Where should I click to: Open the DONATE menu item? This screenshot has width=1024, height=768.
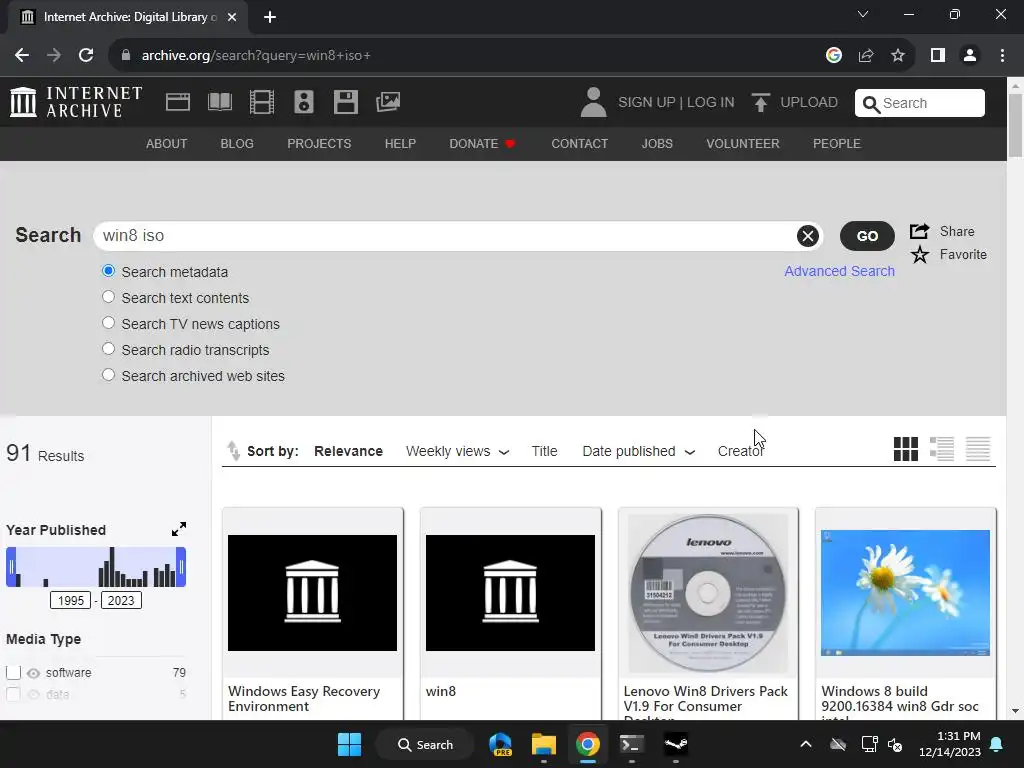(483, 144)
